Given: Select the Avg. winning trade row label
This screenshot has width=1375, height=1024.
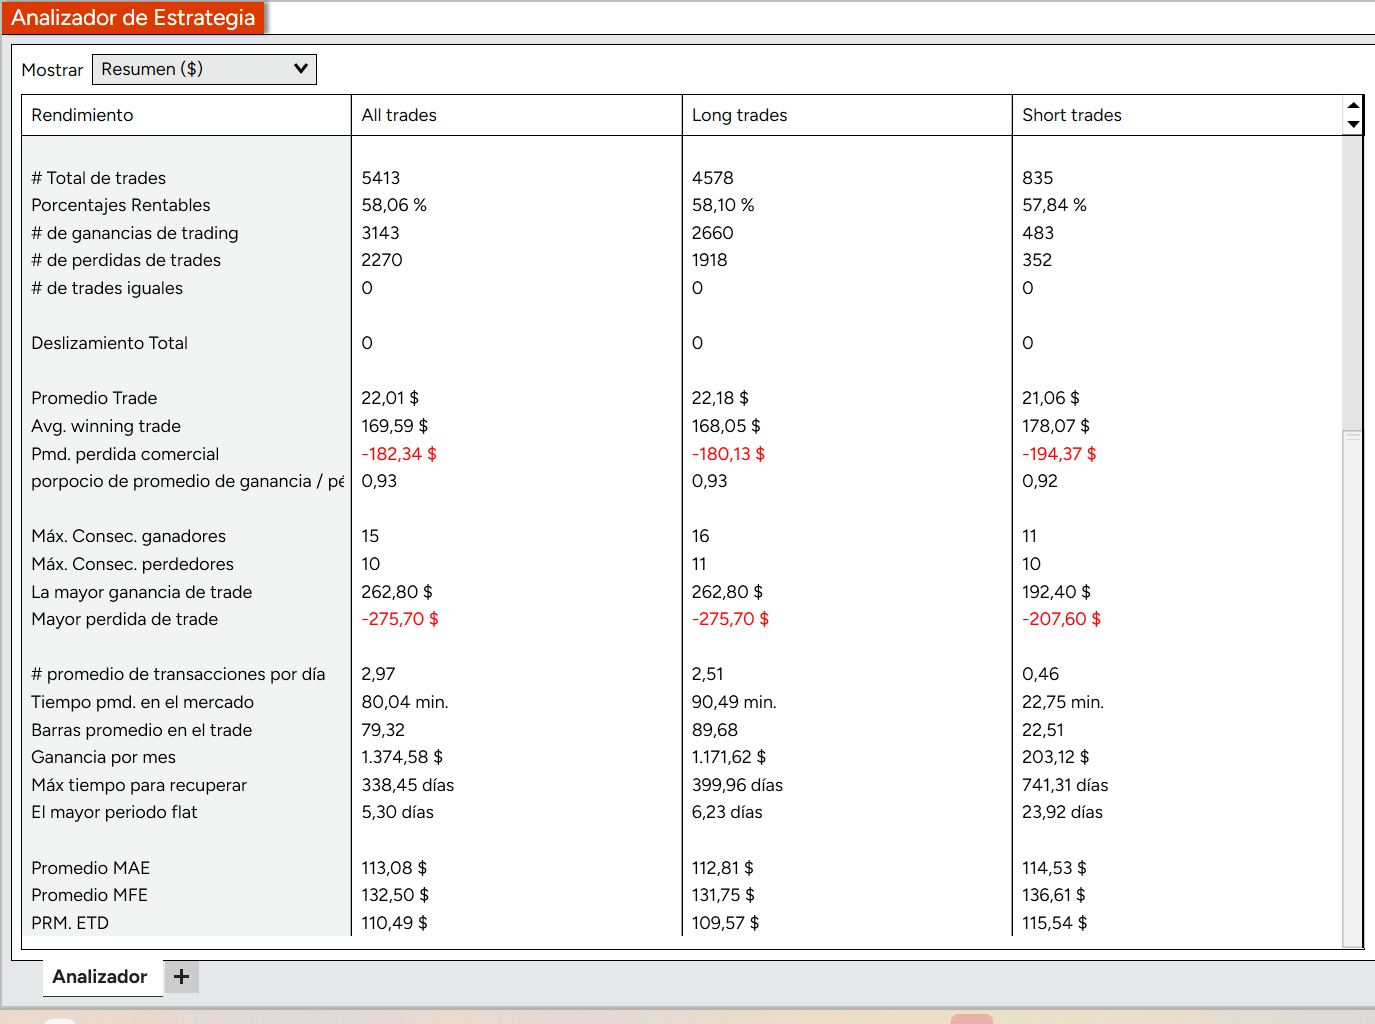Looking at the screenshot, I should pyautogui.click(x=106, y=426).
